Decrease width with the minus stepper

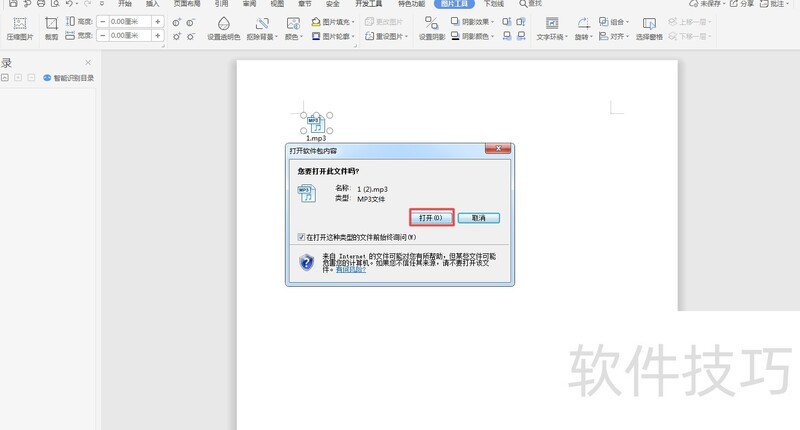click(x=103, y=36)
